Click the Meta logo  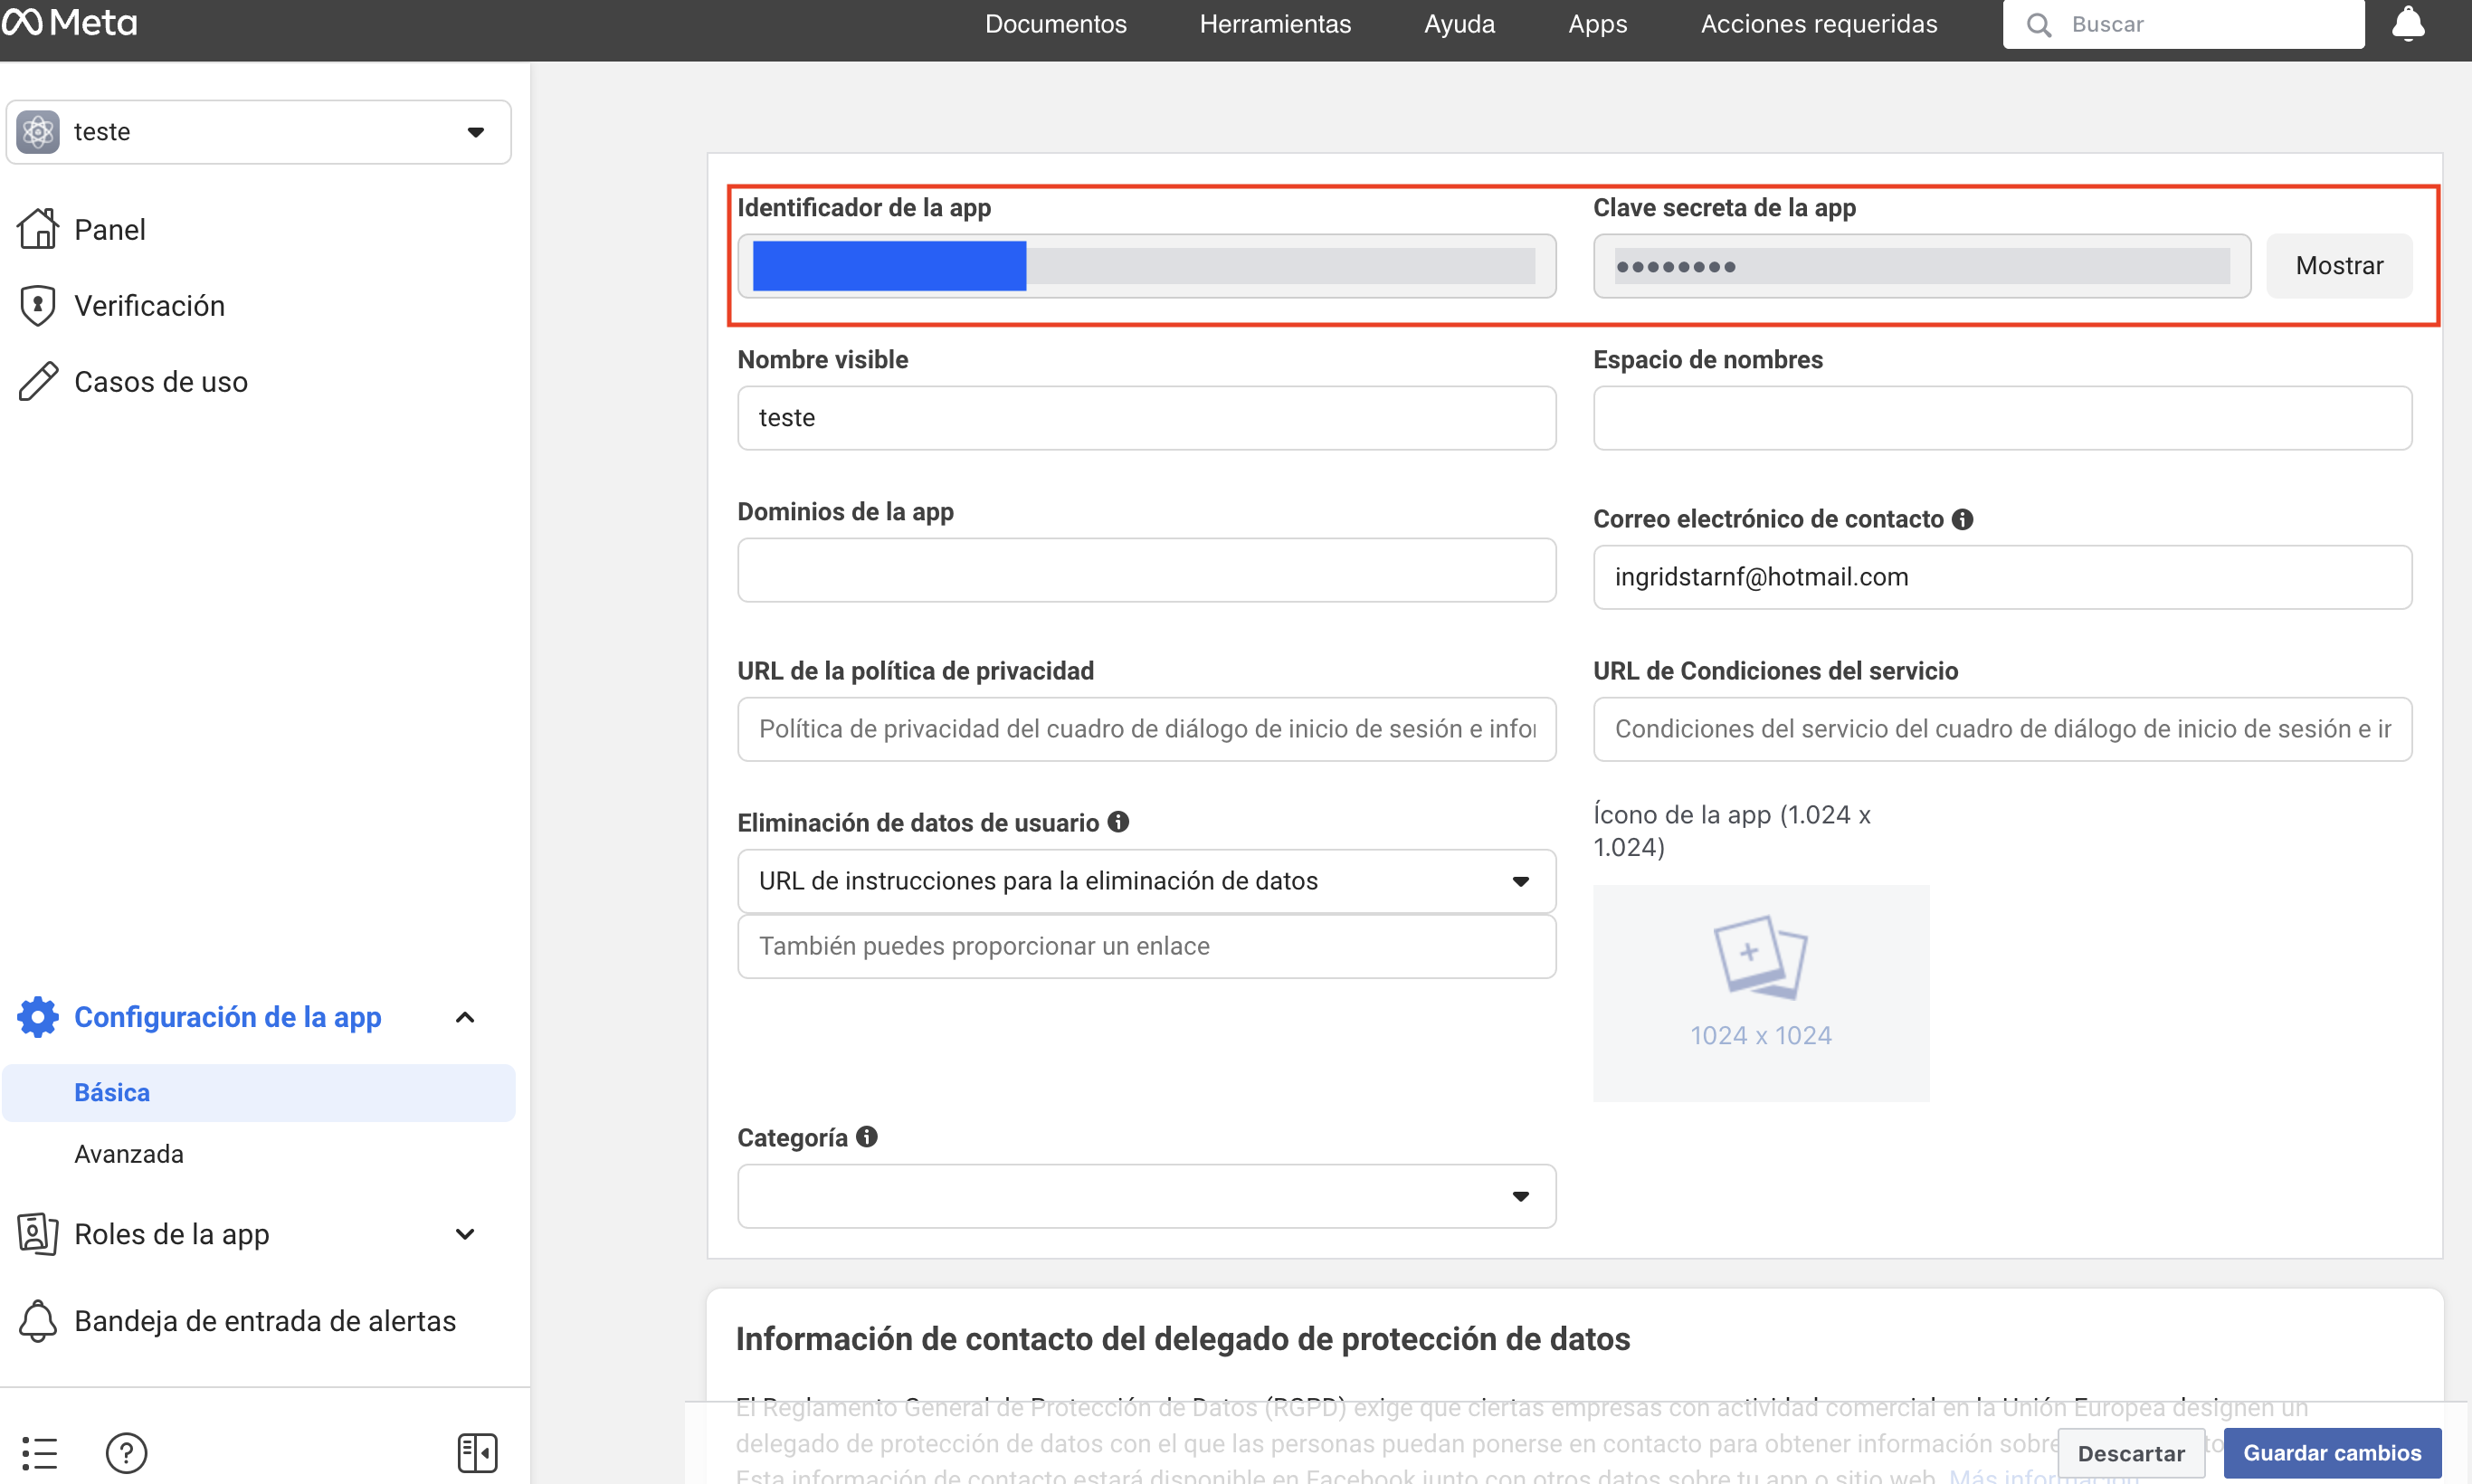(x=70, y=22)
